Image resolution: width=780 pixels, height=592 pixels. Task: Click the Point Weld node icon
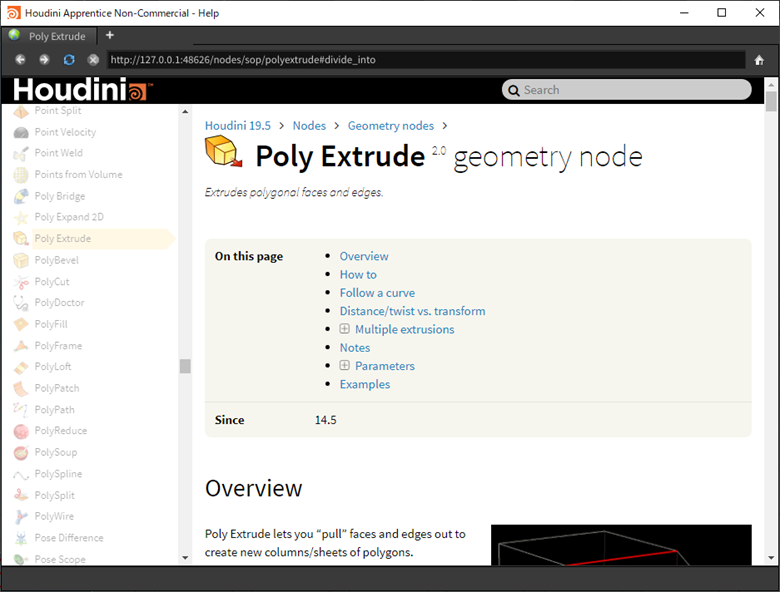pyautogui.click(x=21, y=154)
